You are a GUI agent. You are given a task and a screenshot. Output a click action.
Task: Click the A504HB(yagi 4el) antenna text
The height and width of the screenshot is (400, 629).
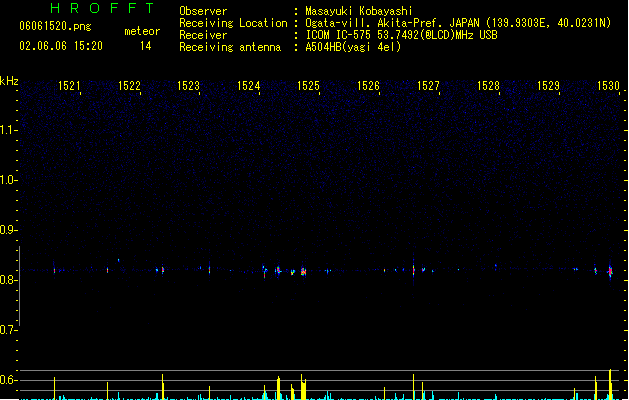[353, 47]
